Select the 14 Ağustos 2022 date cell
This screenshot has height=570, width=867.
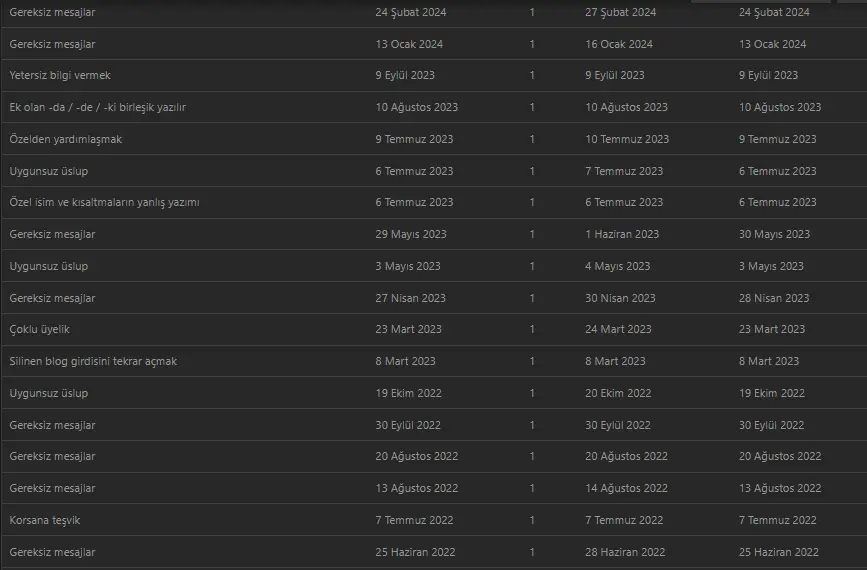click(x=626, y=489)
